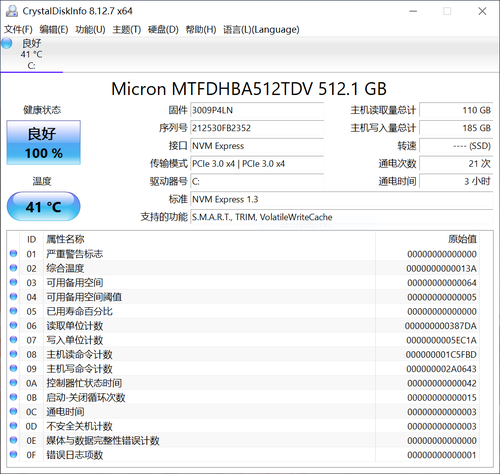Screen dimensions: 500x474
Task: Open the 主题(T) menu
Action: [127, 30]
